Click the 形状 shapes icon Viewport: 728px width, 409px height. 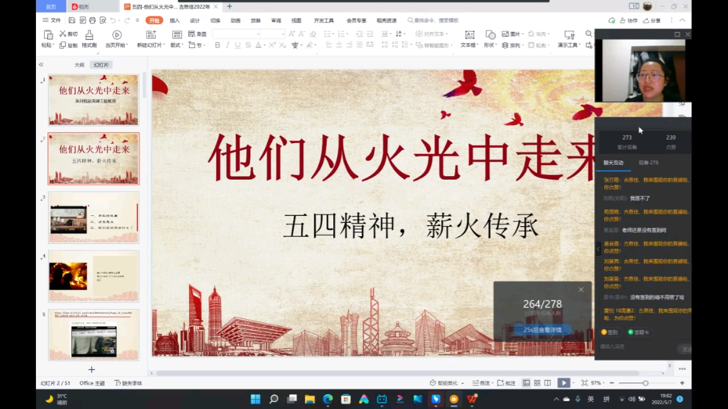coord(489,35)
